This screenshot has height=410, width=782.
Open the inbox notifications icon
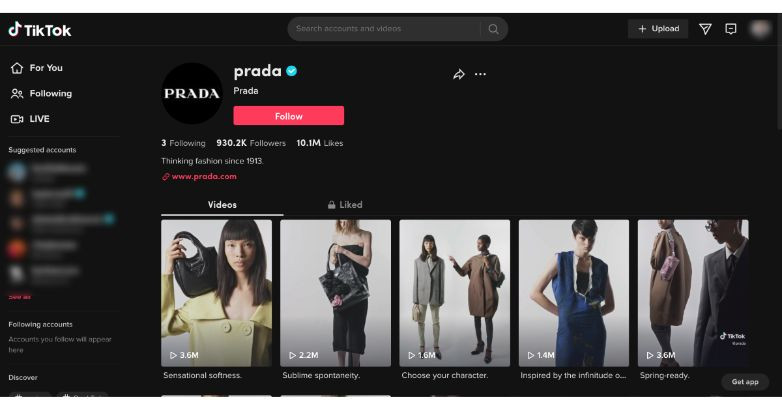click(731, 29)
